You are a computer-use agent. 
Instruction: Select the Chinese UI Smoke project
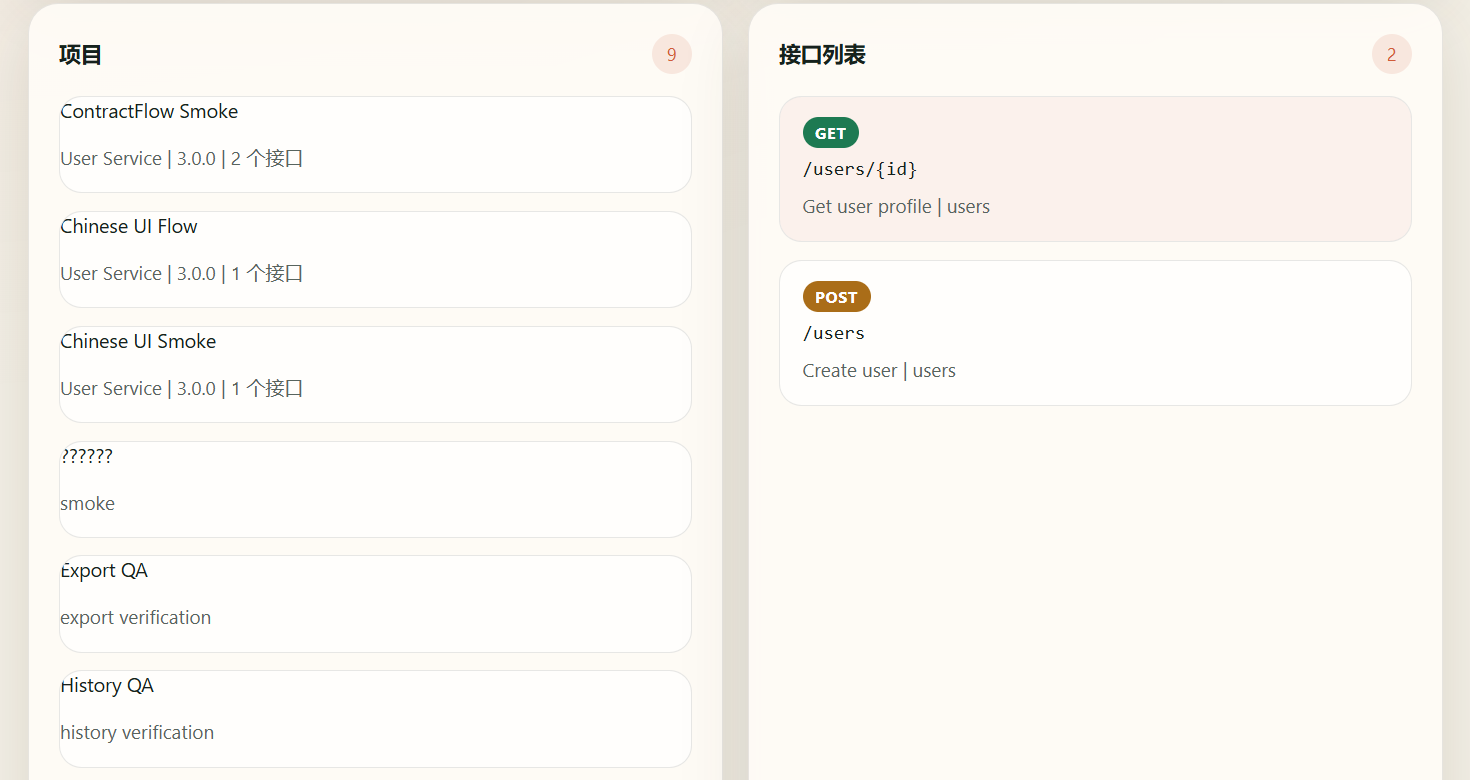[x=374, y=373]
